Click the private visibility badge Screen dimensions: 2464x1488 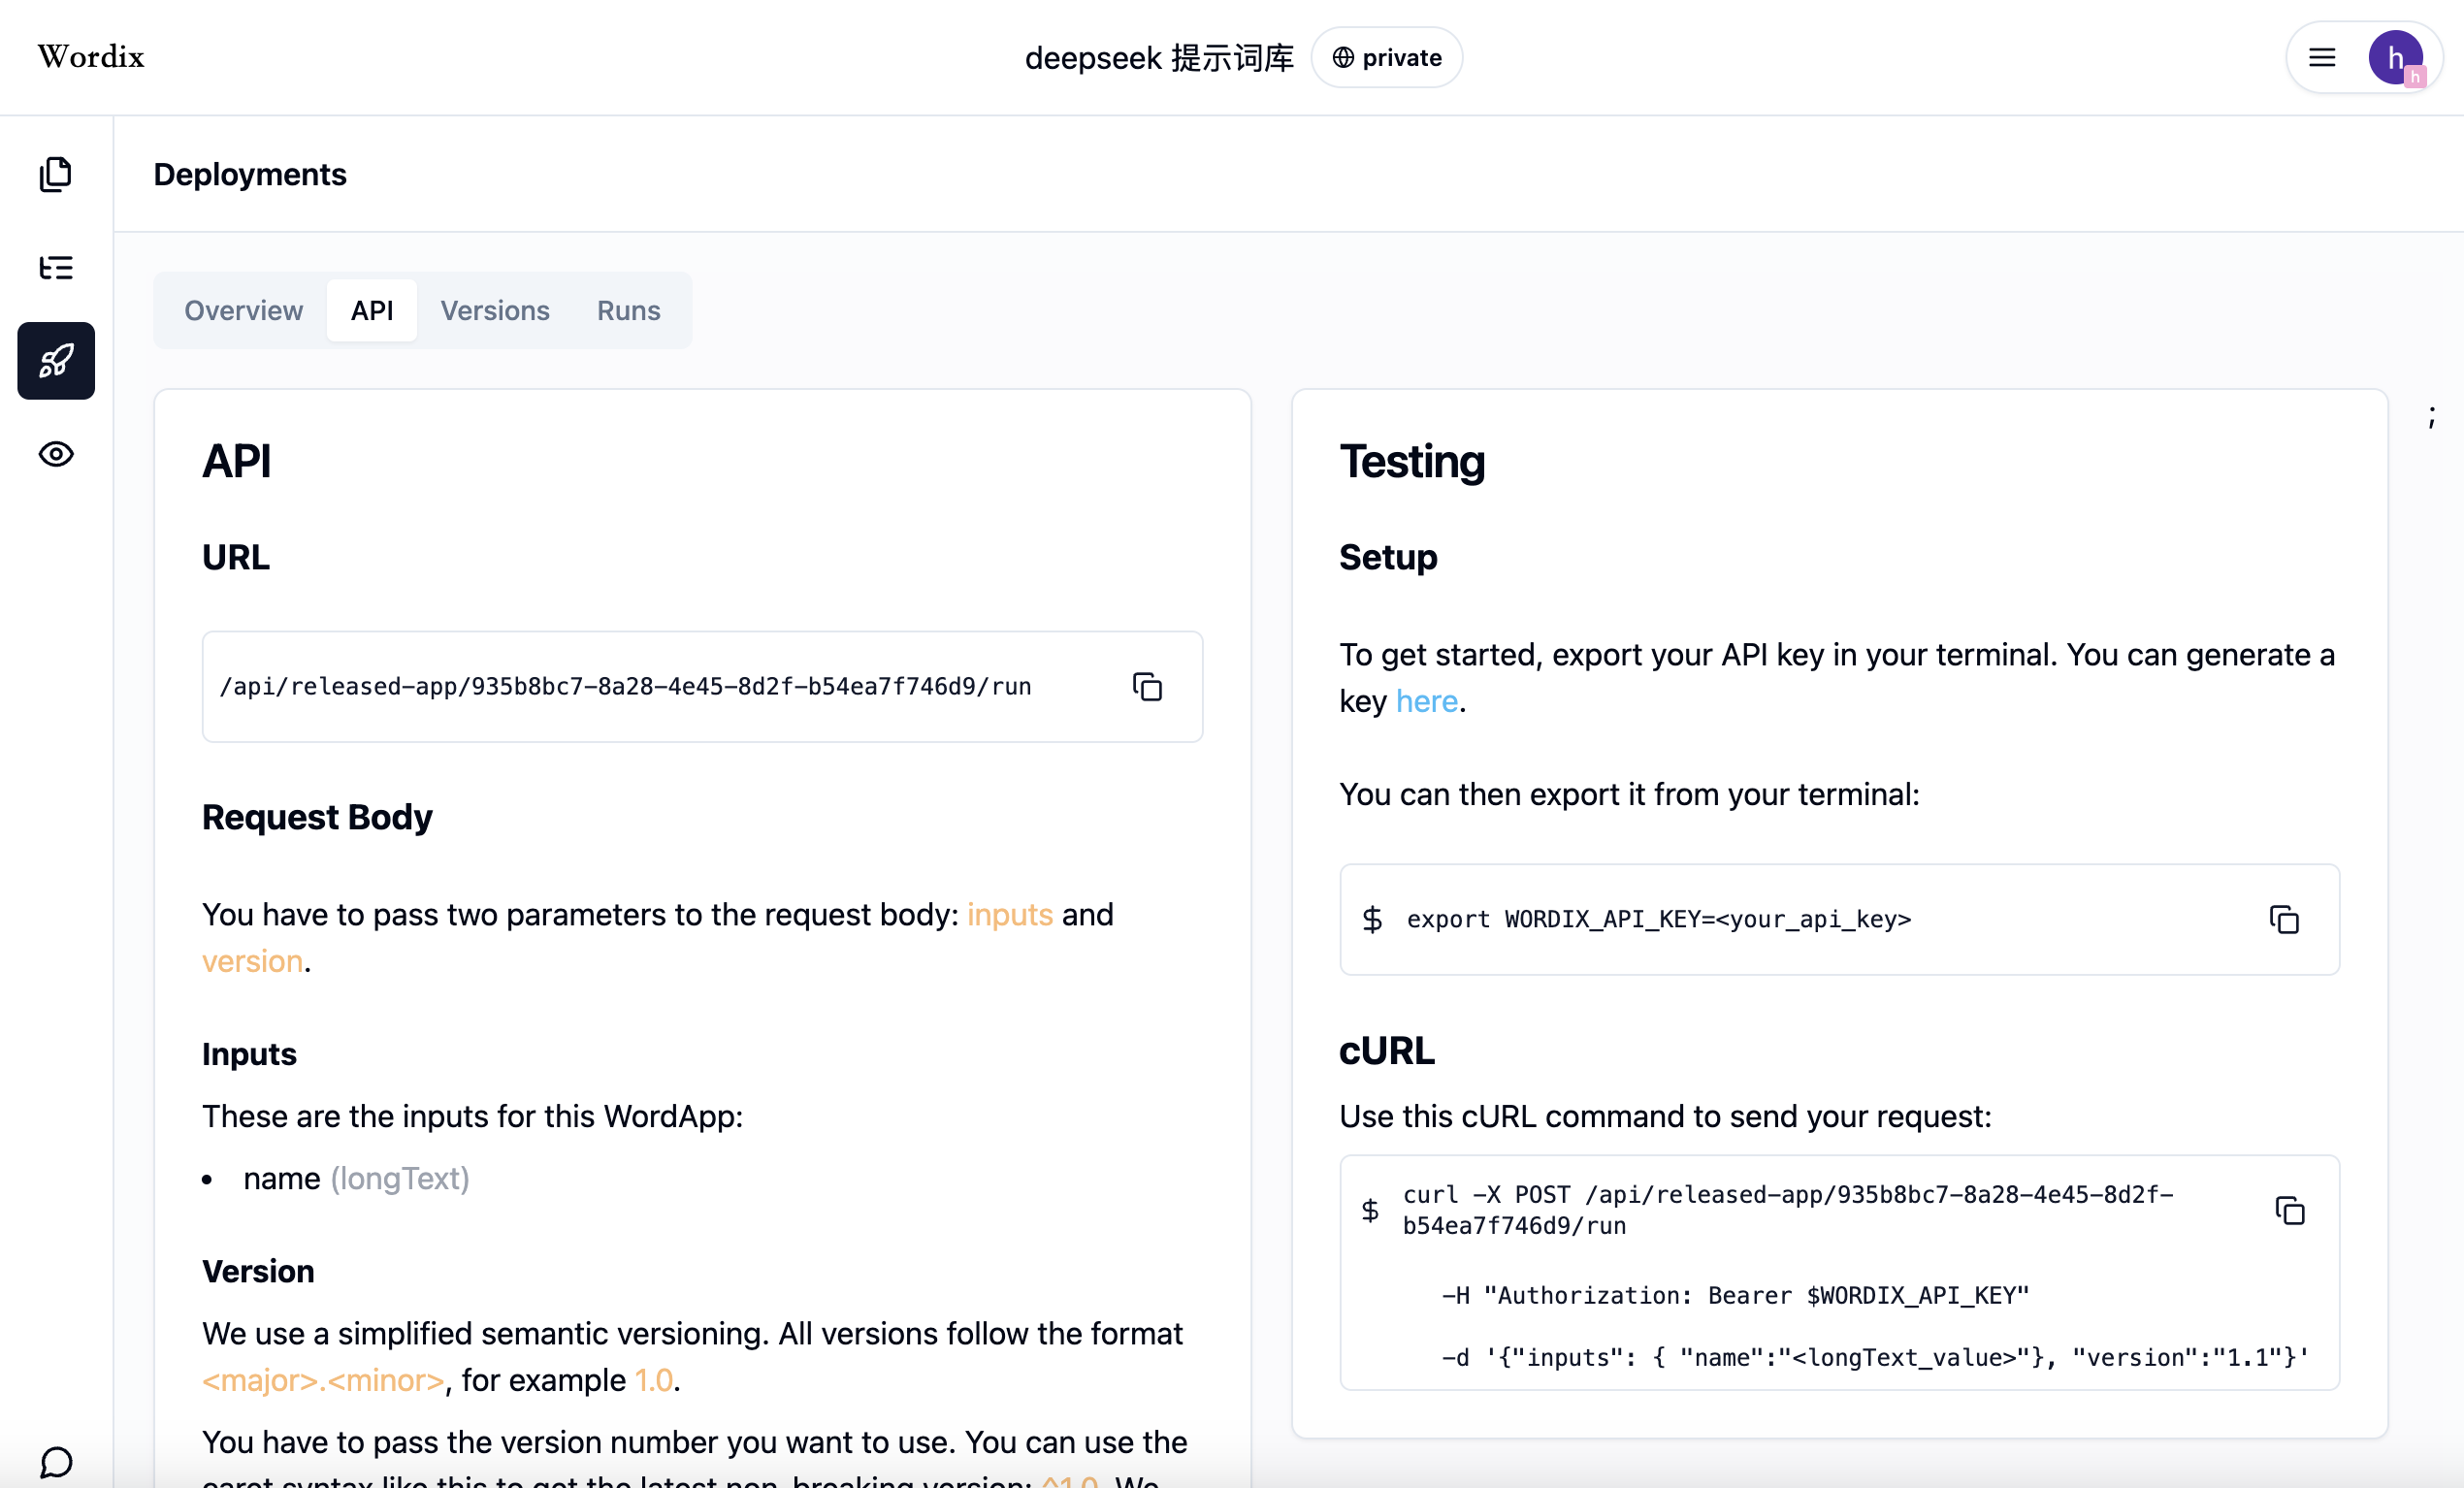[x=1387, y=58]
